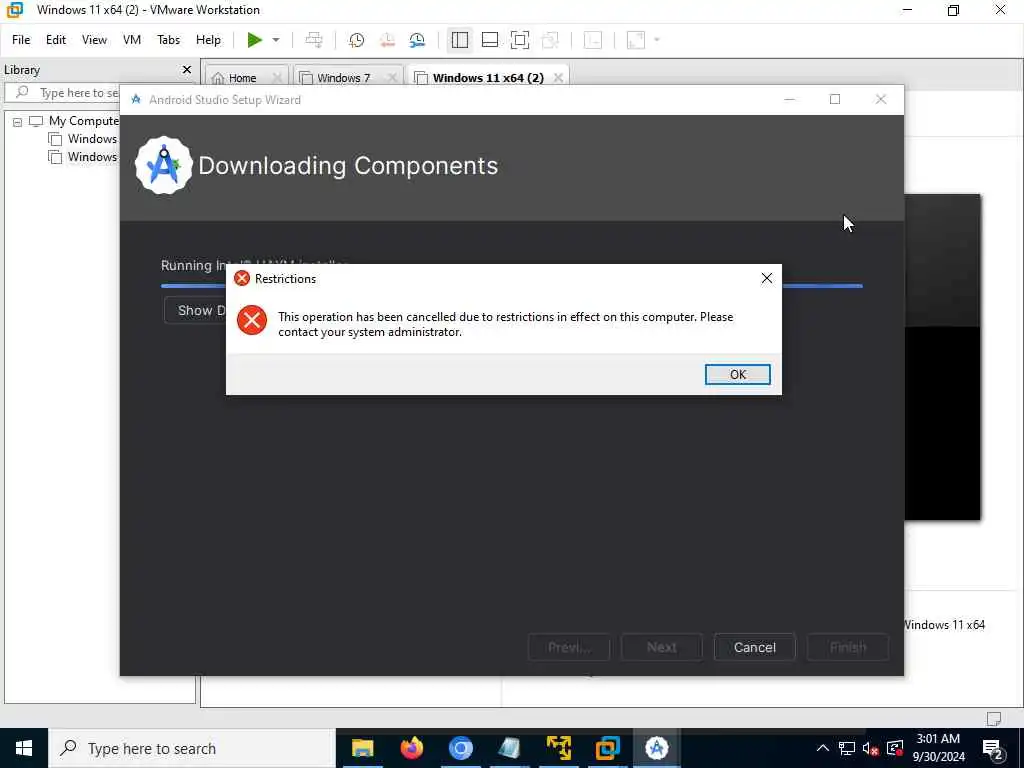Click the message log icon in VMware status bar
Viewport: 1024px width, 768px height.
994,718
